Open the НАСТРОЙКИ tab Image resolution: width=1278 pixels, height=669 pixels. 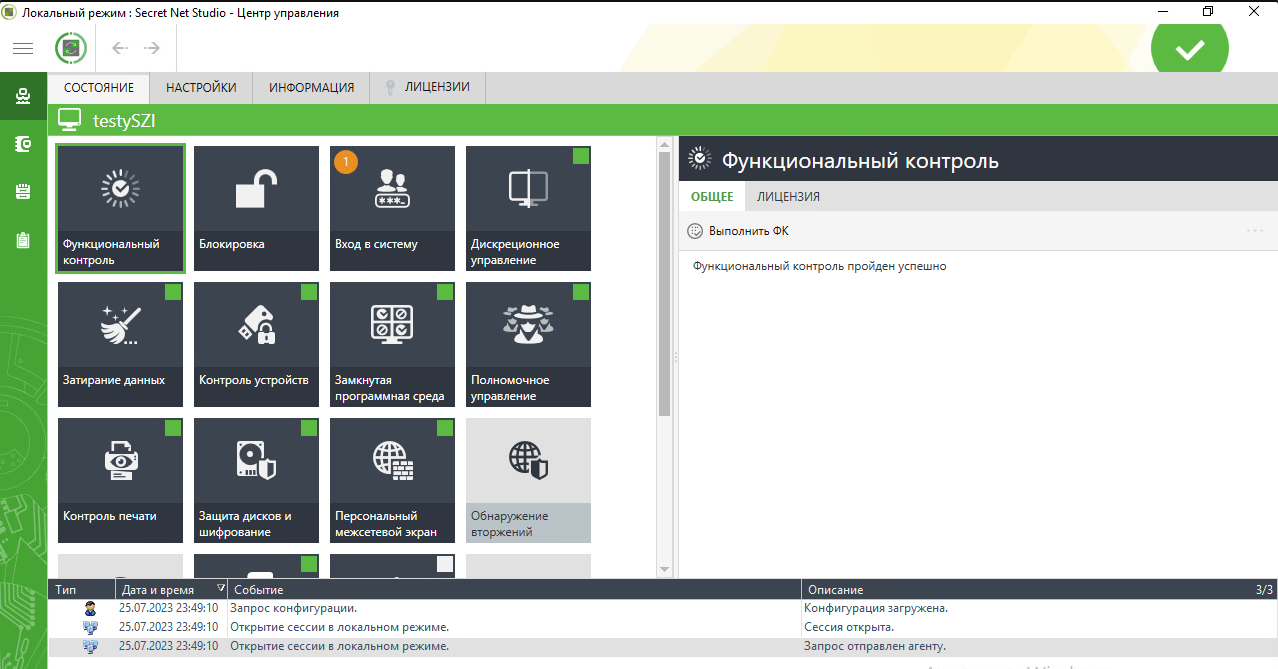tap(201, 88)
